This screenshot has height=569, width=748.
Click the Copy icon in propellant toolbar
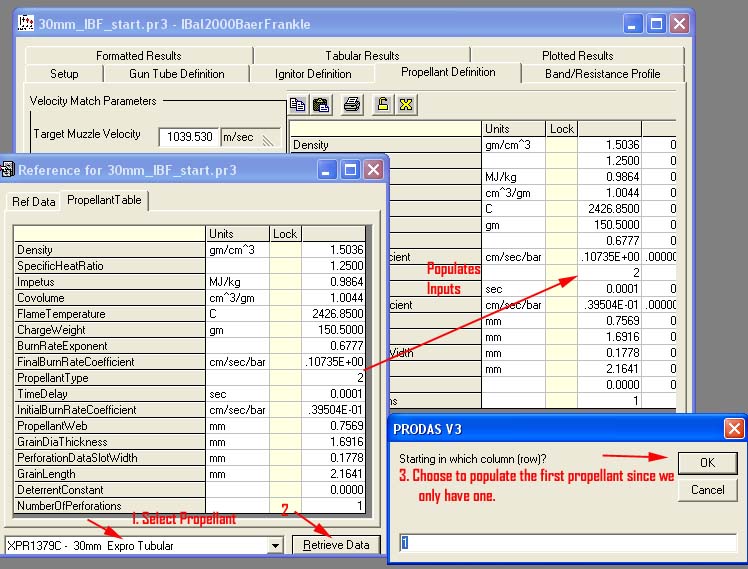[298, 104]
